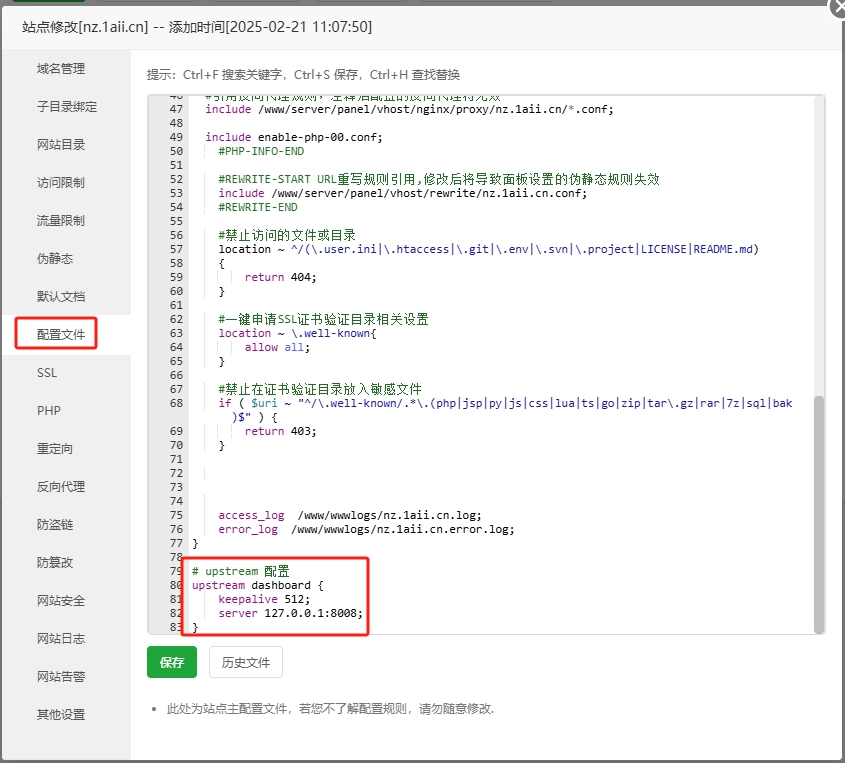
Task: Open the 子目录绑定 settings
Action: click(65, 106)
